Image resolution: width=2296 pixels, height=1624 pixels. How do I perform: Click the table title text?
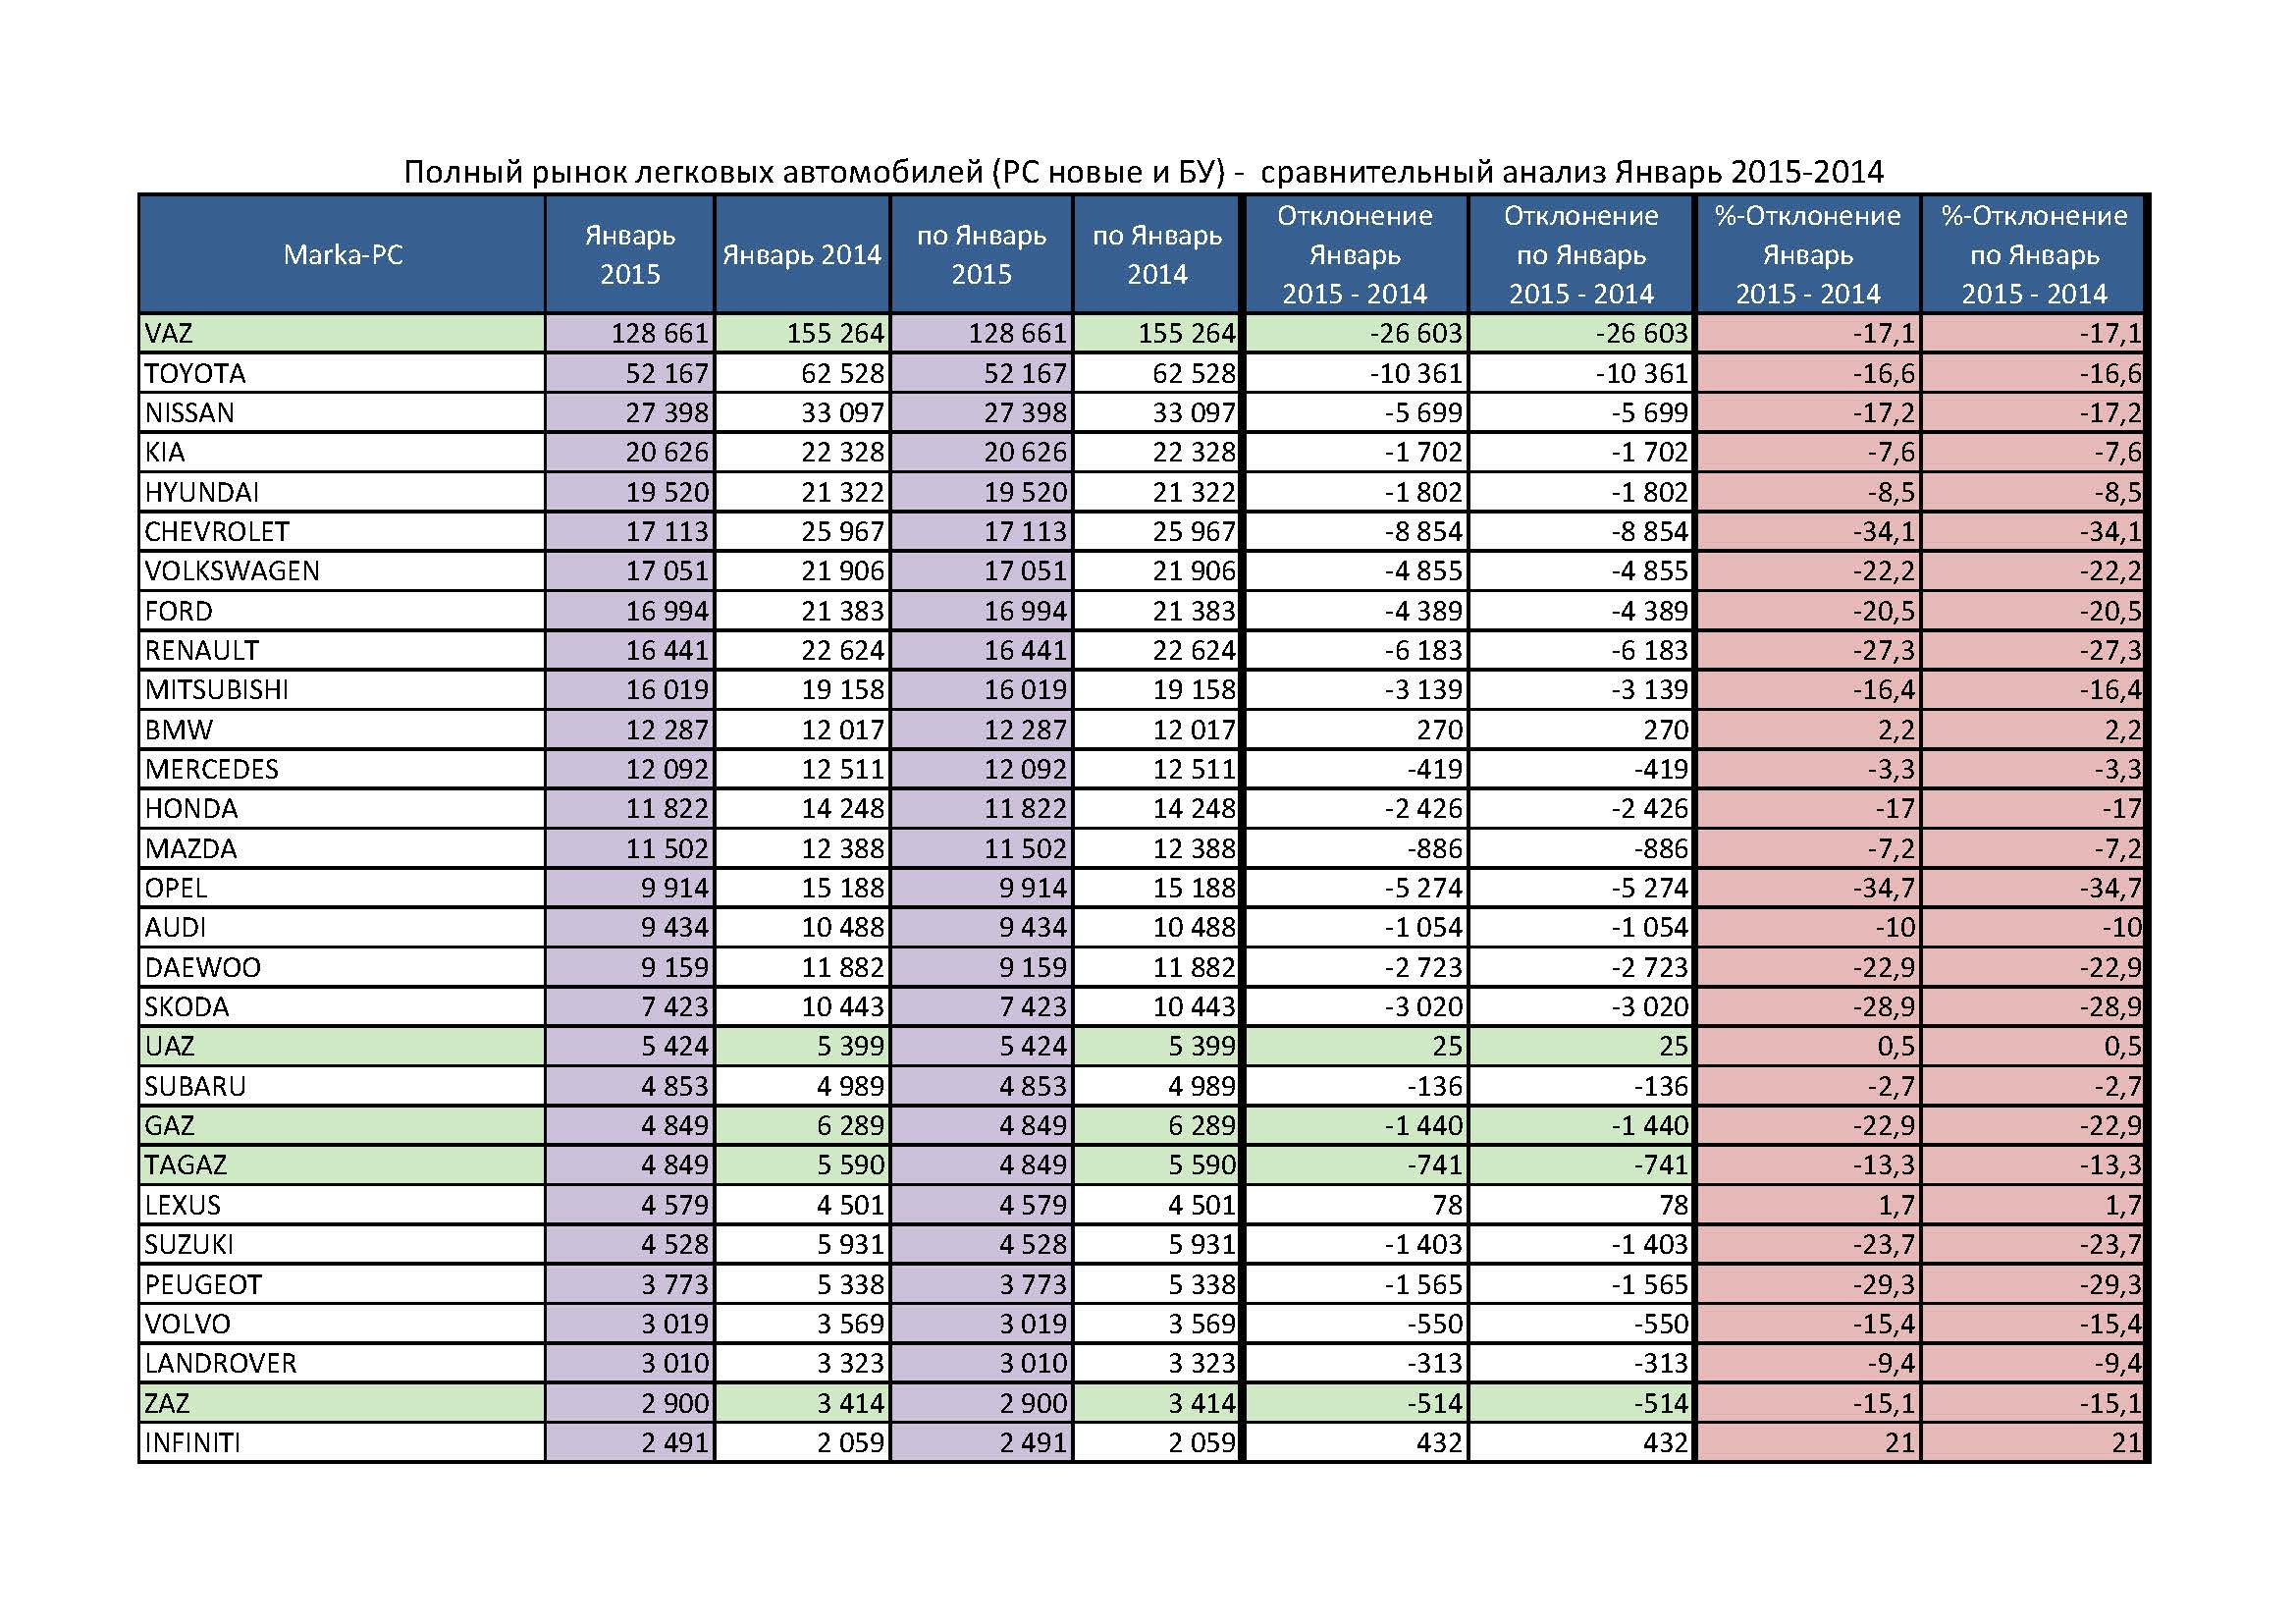[x=1143, y=172]
